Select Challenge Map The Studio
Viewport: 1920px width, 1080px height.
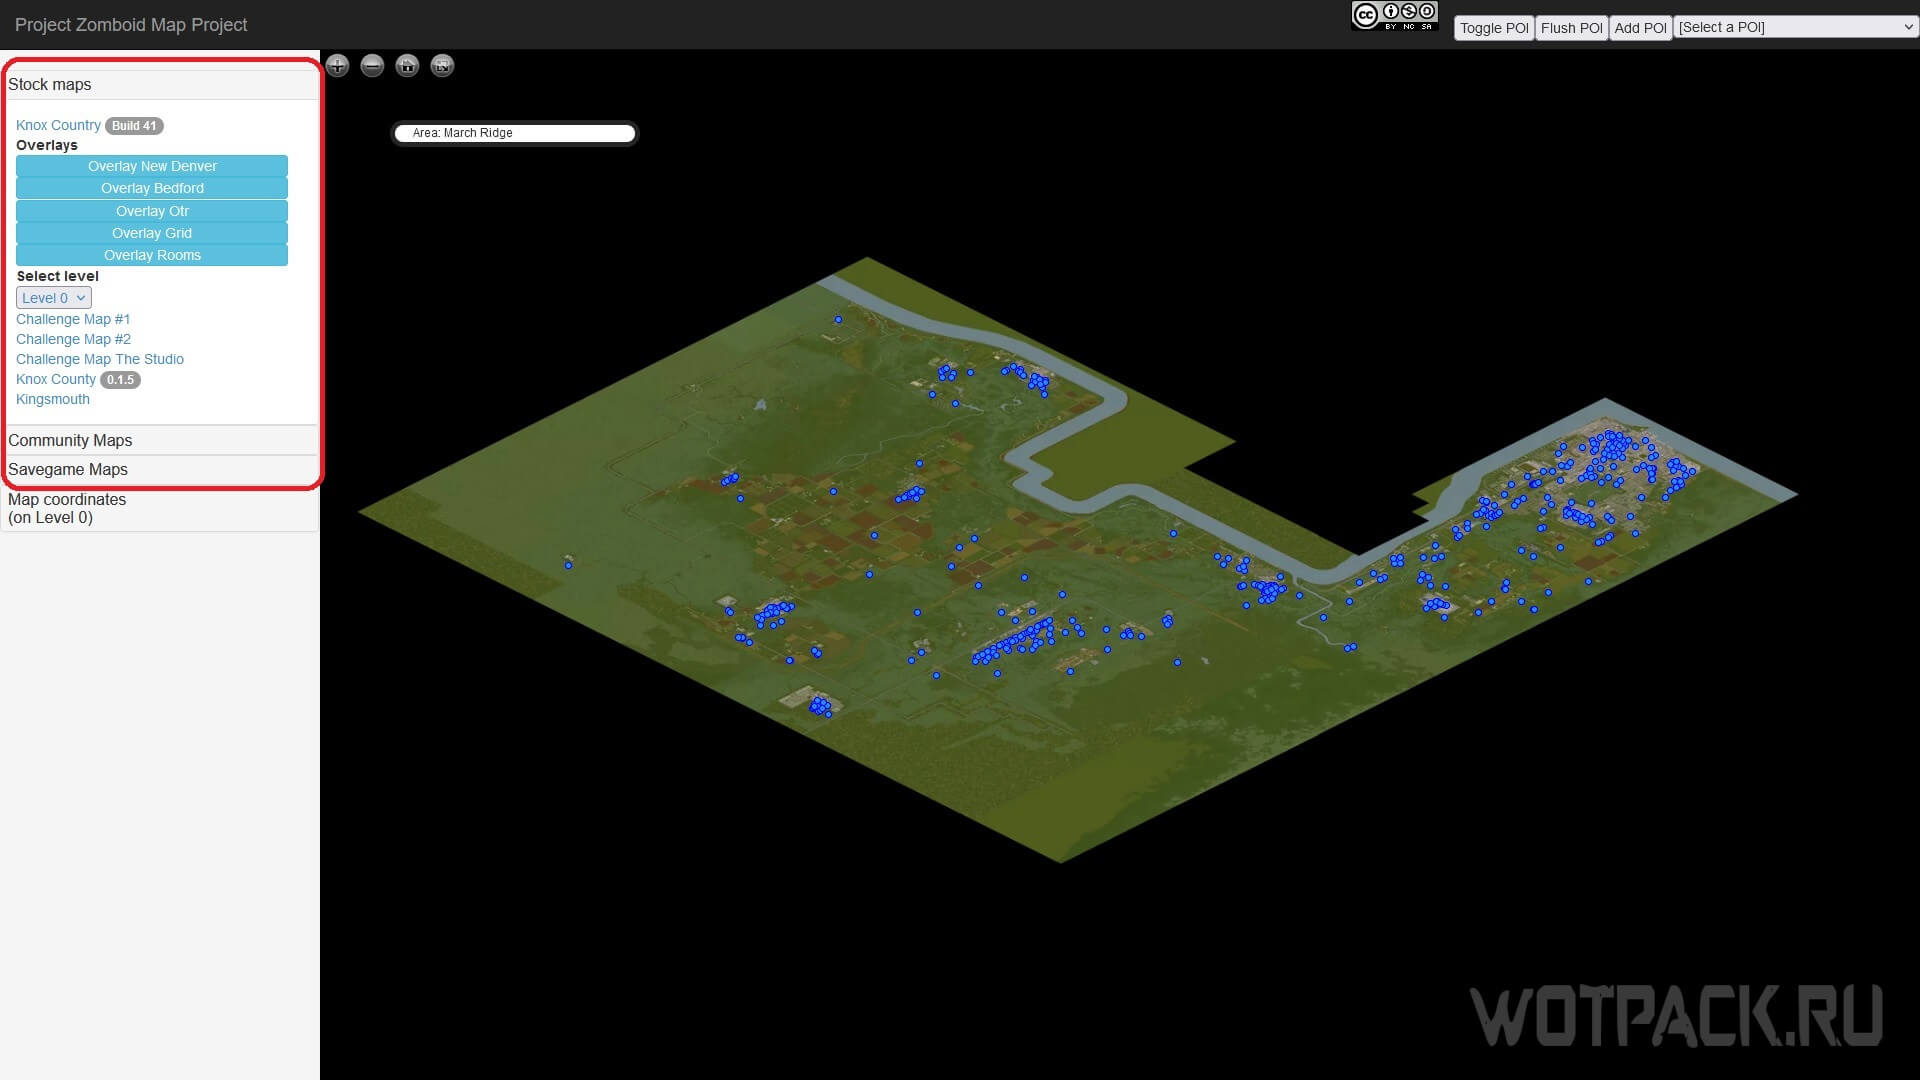coord(100,359)
